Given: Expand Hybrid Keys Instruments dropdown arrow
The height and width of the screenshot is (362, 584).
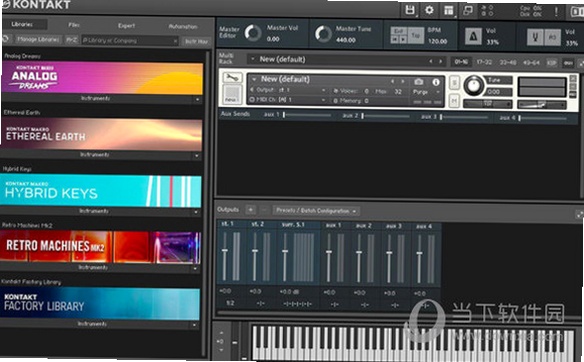Looking at the screenshot, I should pyautogui.click(x=196, y=212).
